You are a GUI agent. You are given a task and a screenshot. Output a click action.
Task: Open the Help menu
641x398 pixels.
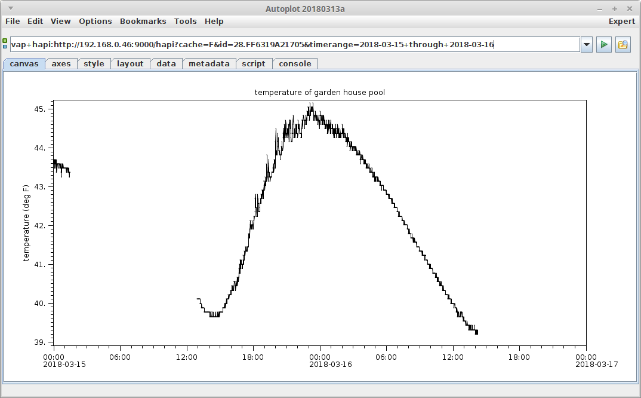pos(214,21)
